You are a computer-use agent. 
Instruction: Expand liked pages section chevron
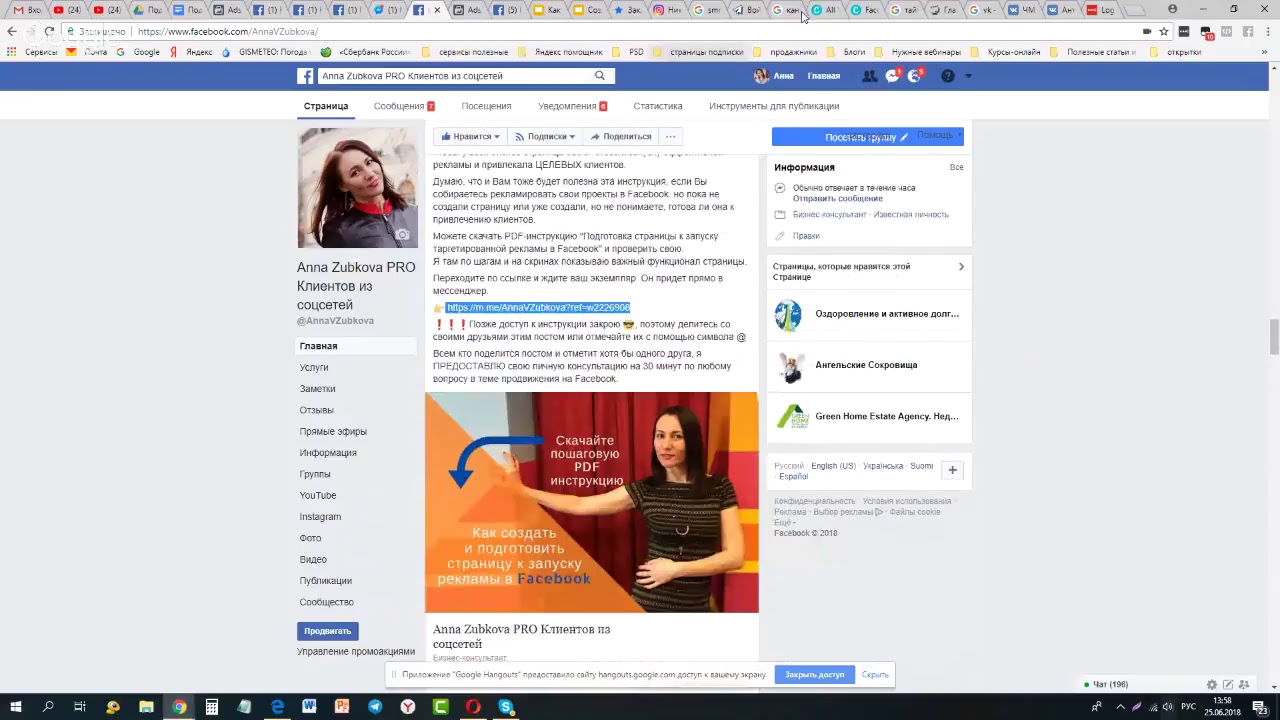961,267
